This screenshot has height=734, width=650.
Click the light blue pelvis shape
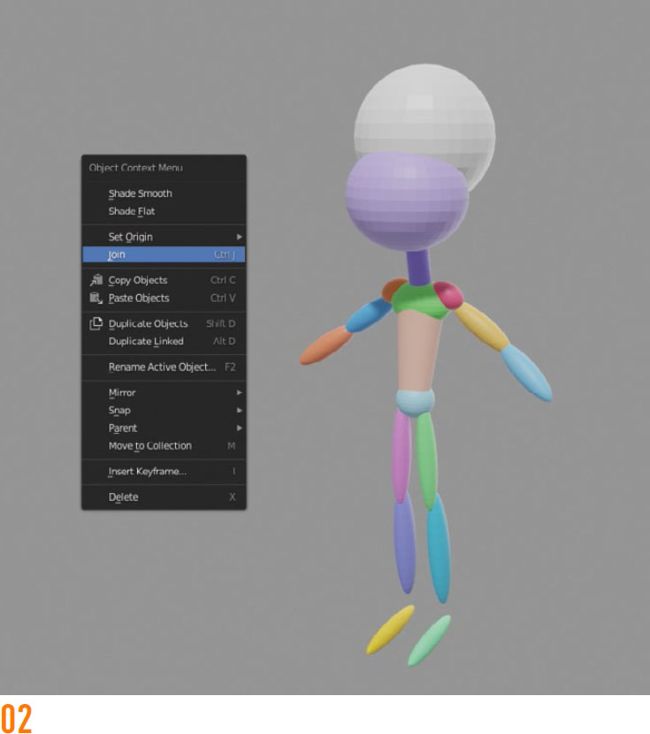[x=415, y=404]
